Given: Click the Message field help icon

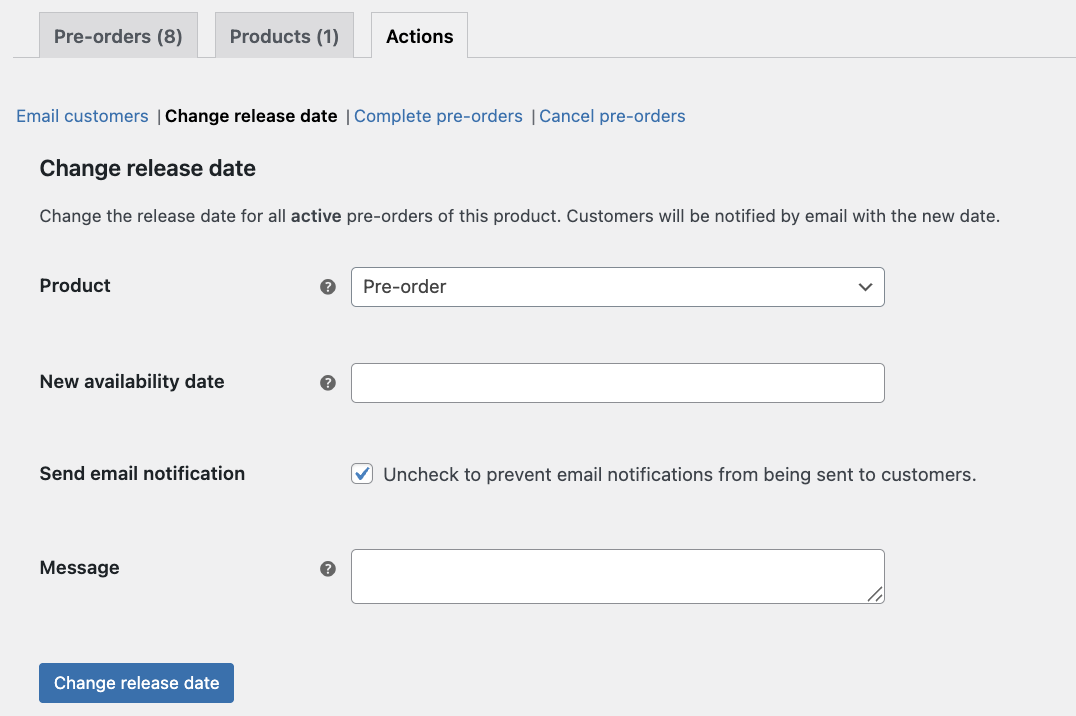Looking at the screenshot, I should point(327,569).
